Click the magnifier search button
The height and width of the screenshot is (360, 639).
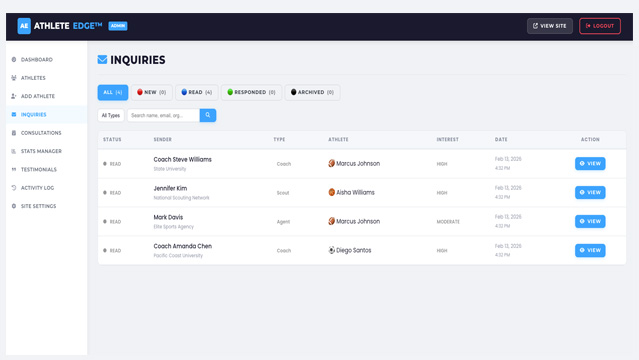(x=208, y=115)
